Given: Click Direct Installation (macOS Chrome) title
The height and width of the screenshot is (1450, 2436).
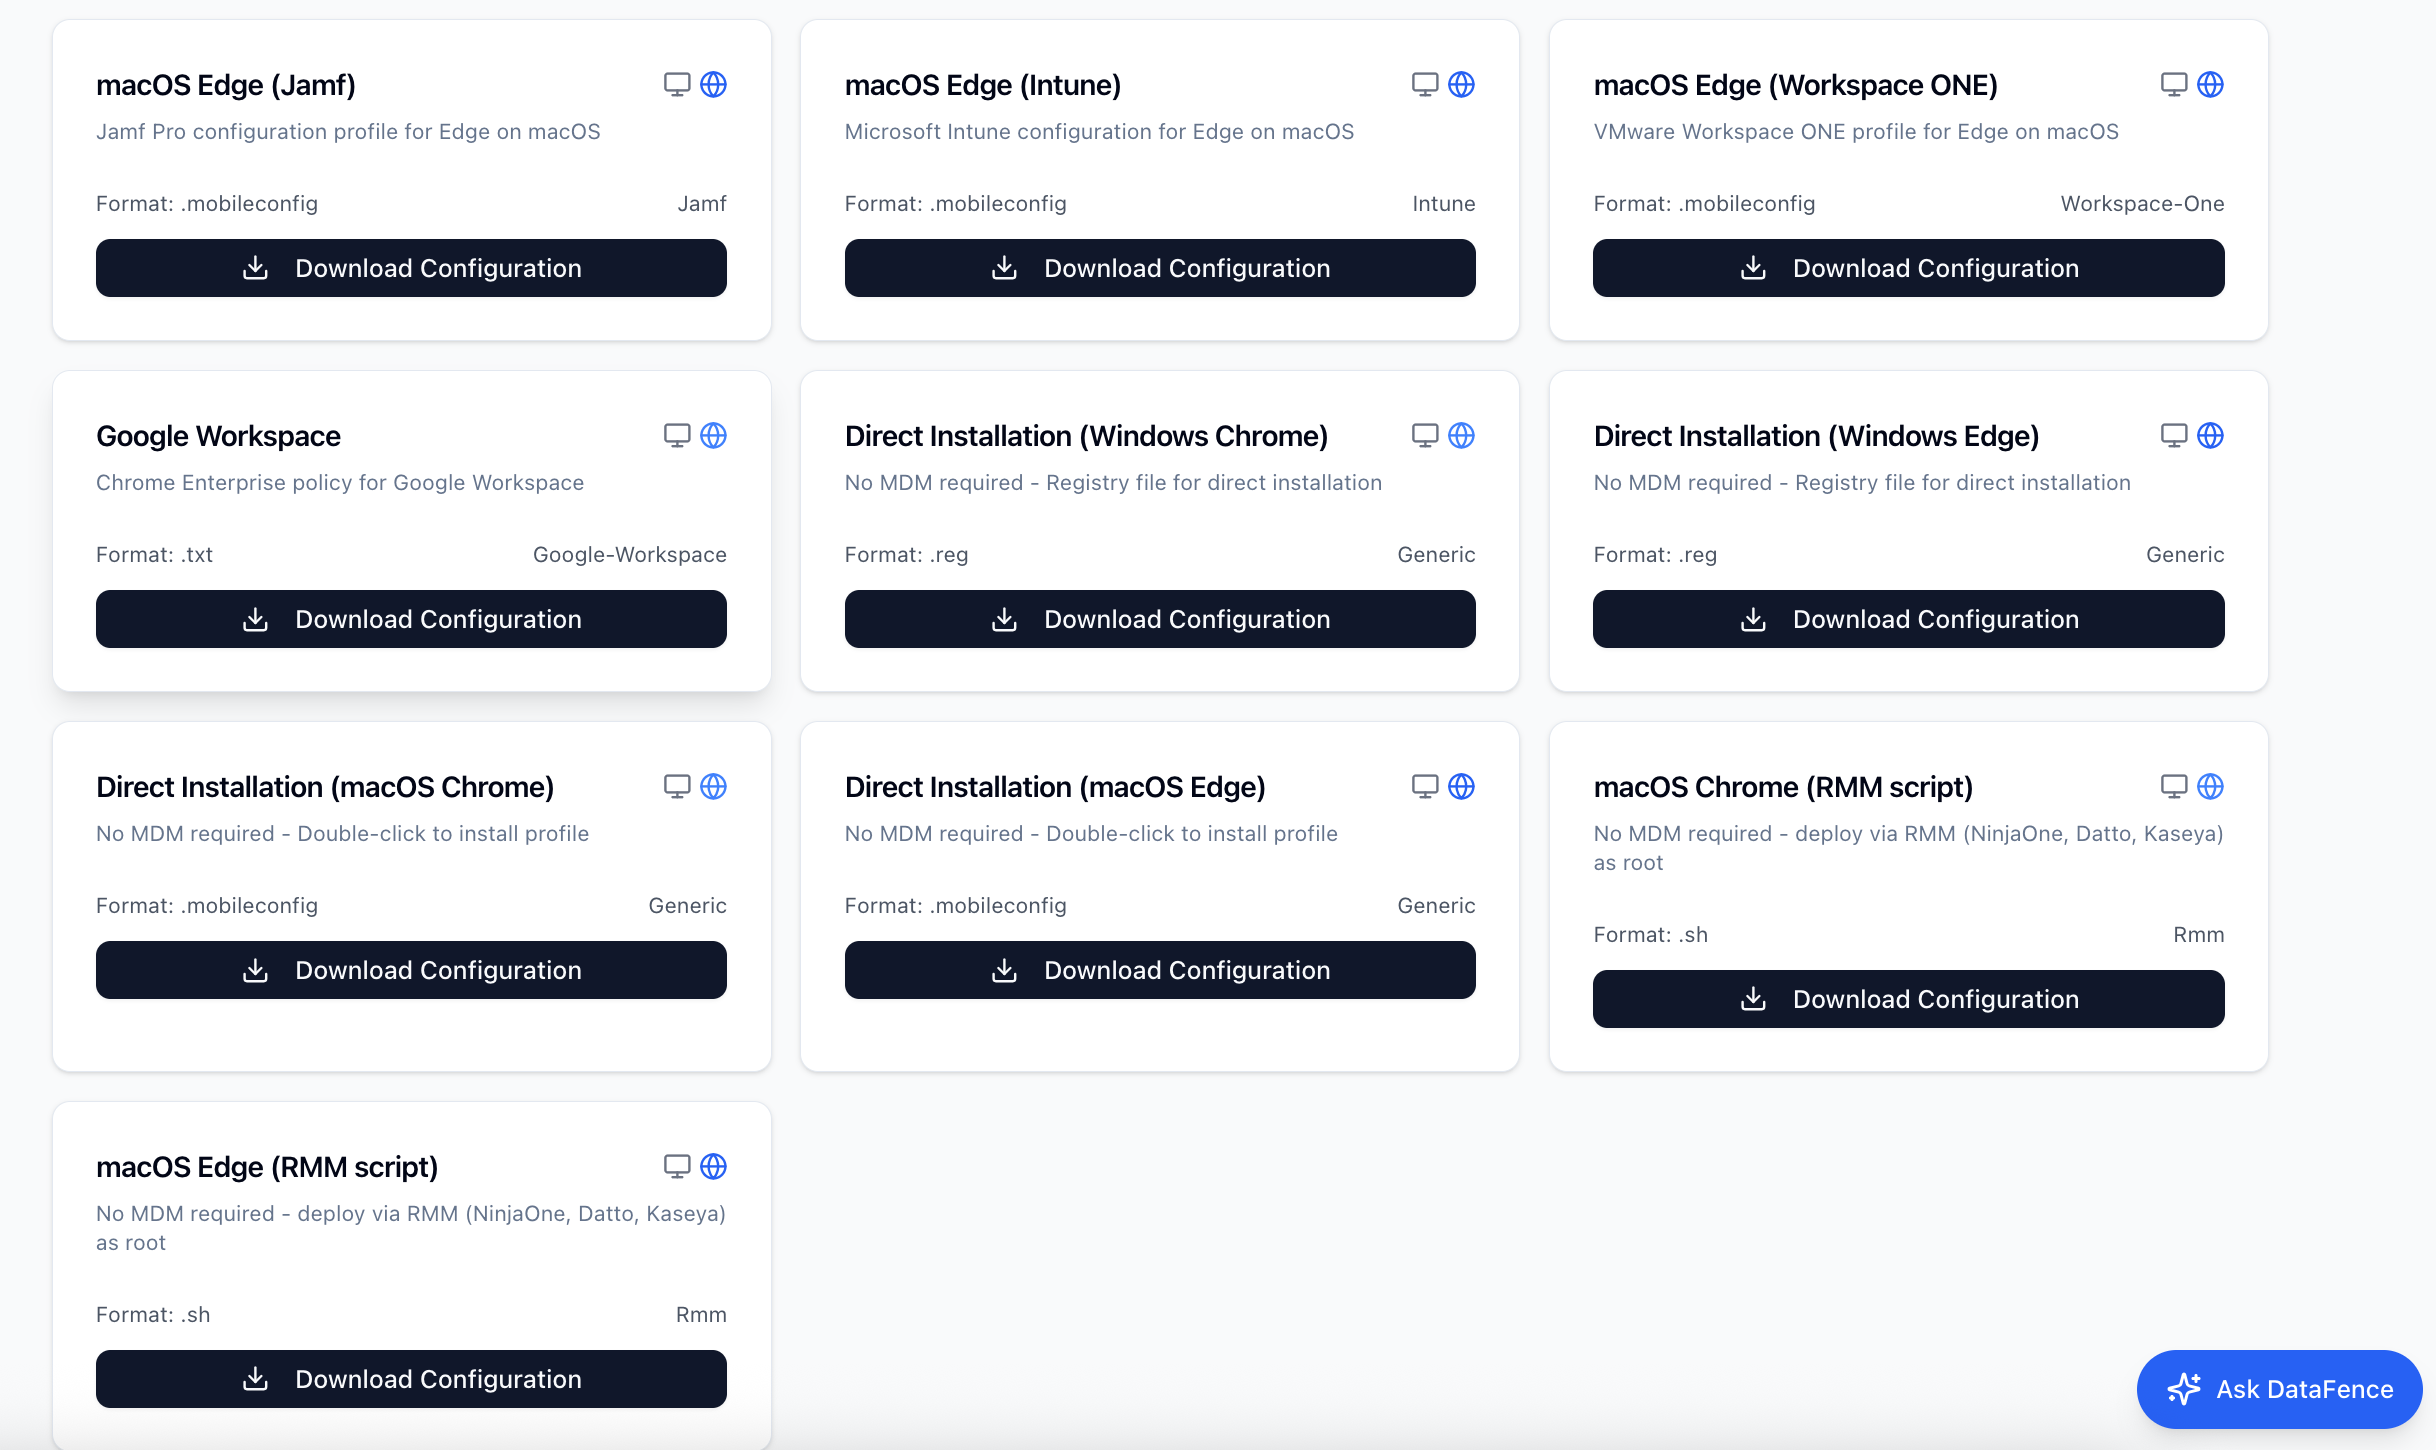Looking at the screenshot, I should 325,787.
